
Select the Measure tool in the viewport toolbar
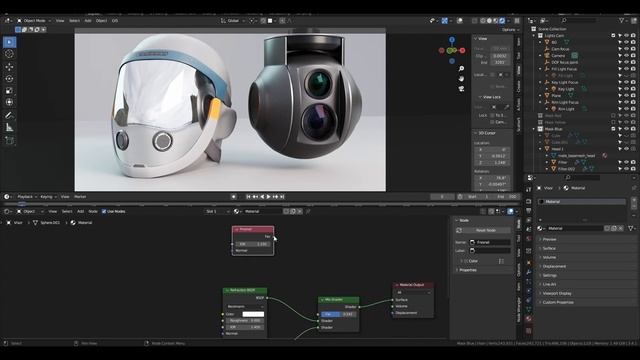9,128
